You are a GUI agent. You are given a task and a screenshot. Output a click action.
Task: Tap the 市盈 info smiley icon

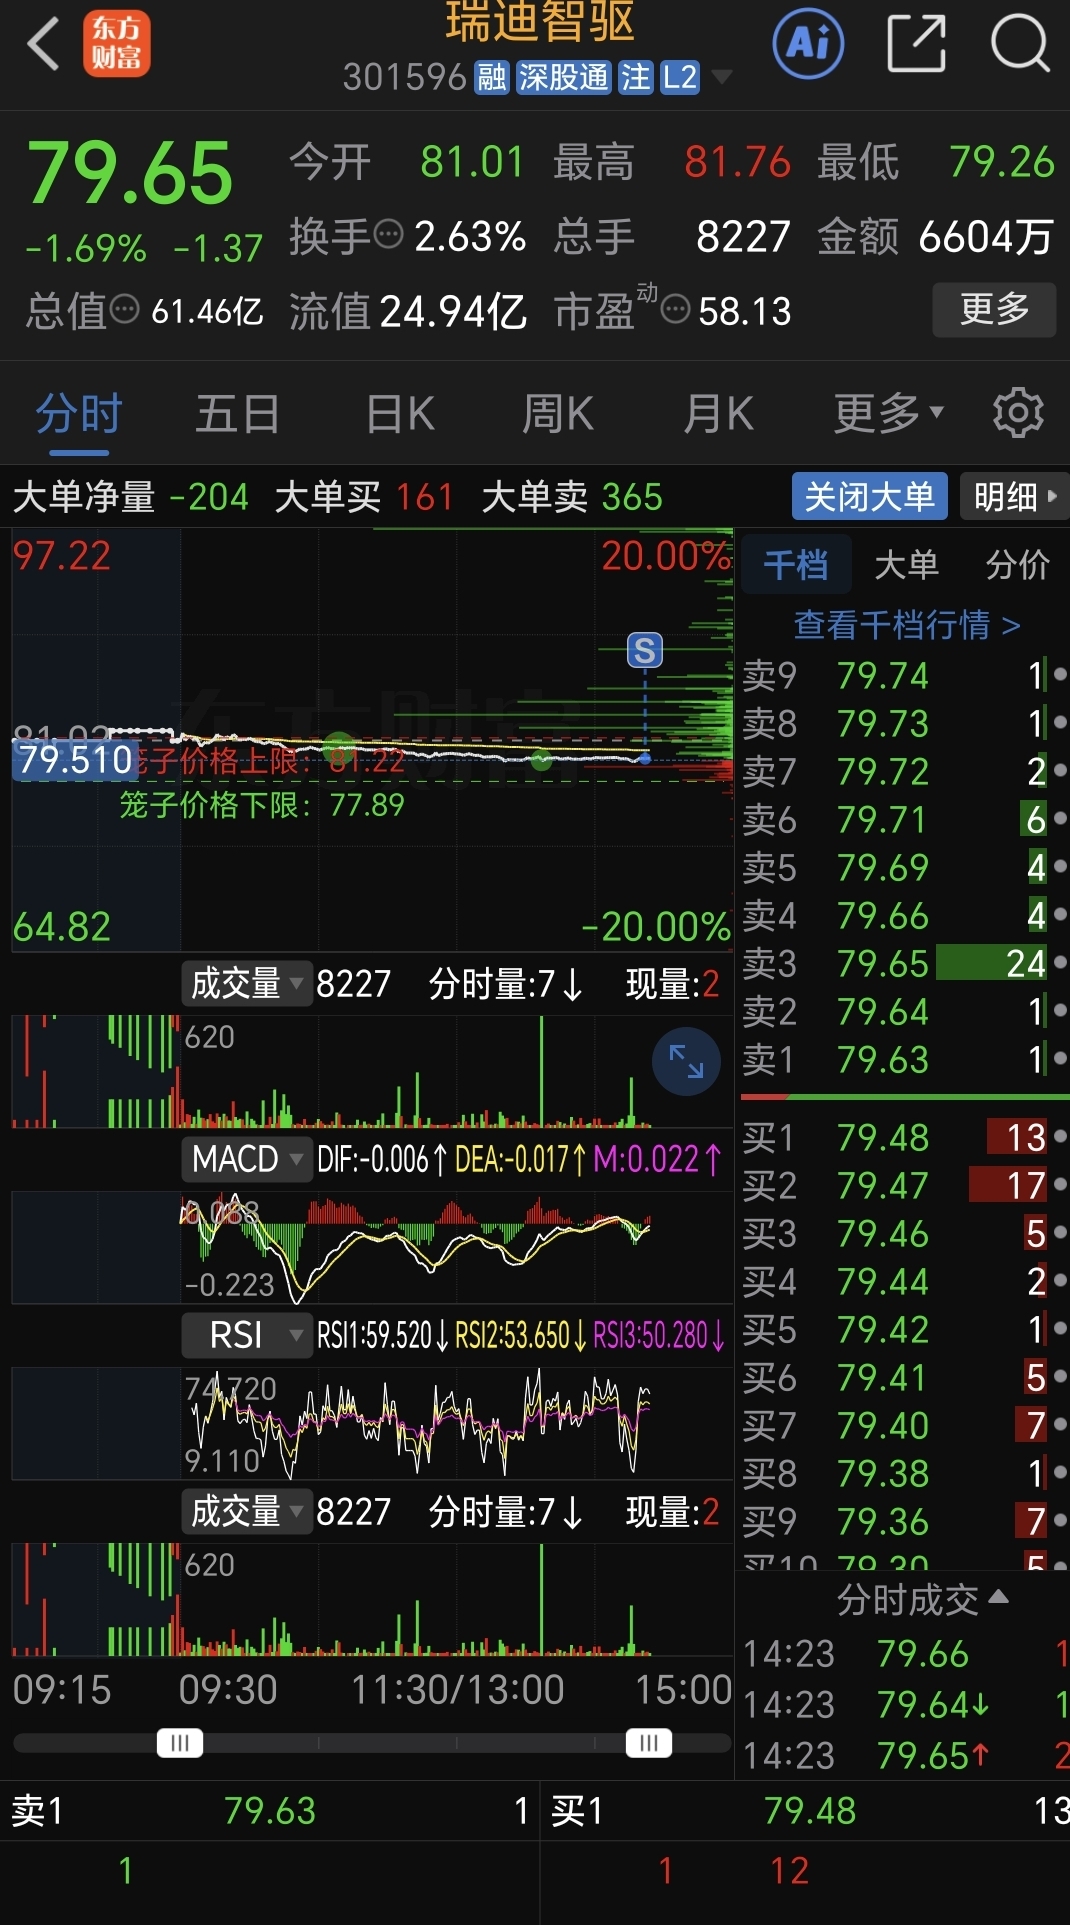676,309
